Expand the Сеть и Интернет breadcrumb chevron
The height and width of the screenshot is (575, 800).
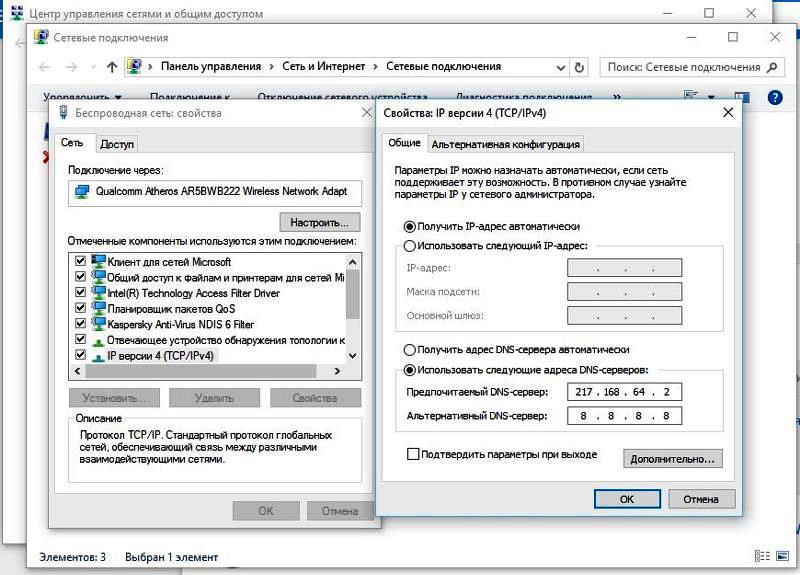376,67
